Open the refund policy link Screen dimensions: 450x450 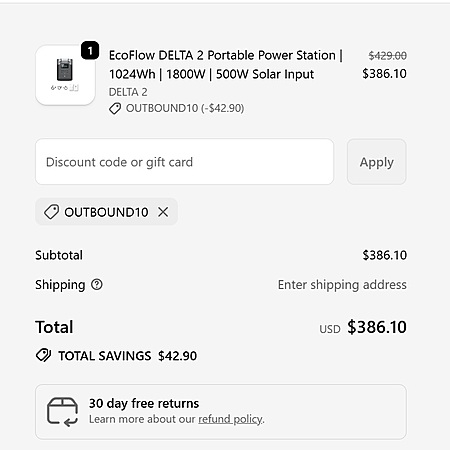coord(230,419)
